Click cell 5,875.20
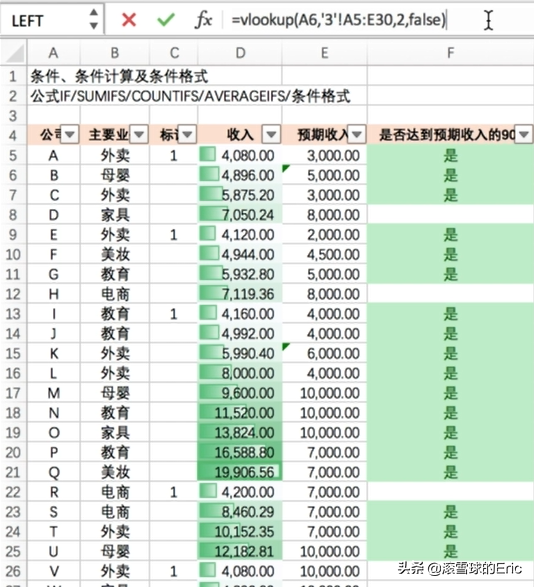Screen dimensions: 534x587 coord(240,195)
